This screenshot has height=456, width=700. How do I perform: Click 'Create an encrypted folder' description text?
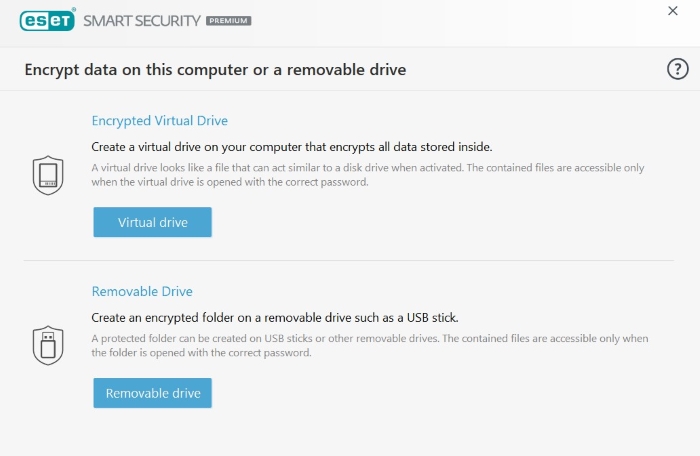(x=275, y=317)
